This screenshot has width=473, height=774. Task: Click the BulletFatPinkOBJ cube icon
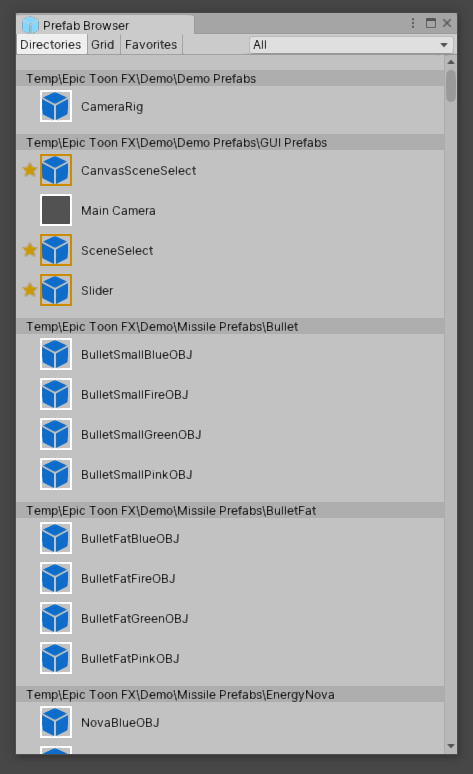pos(56,658)
